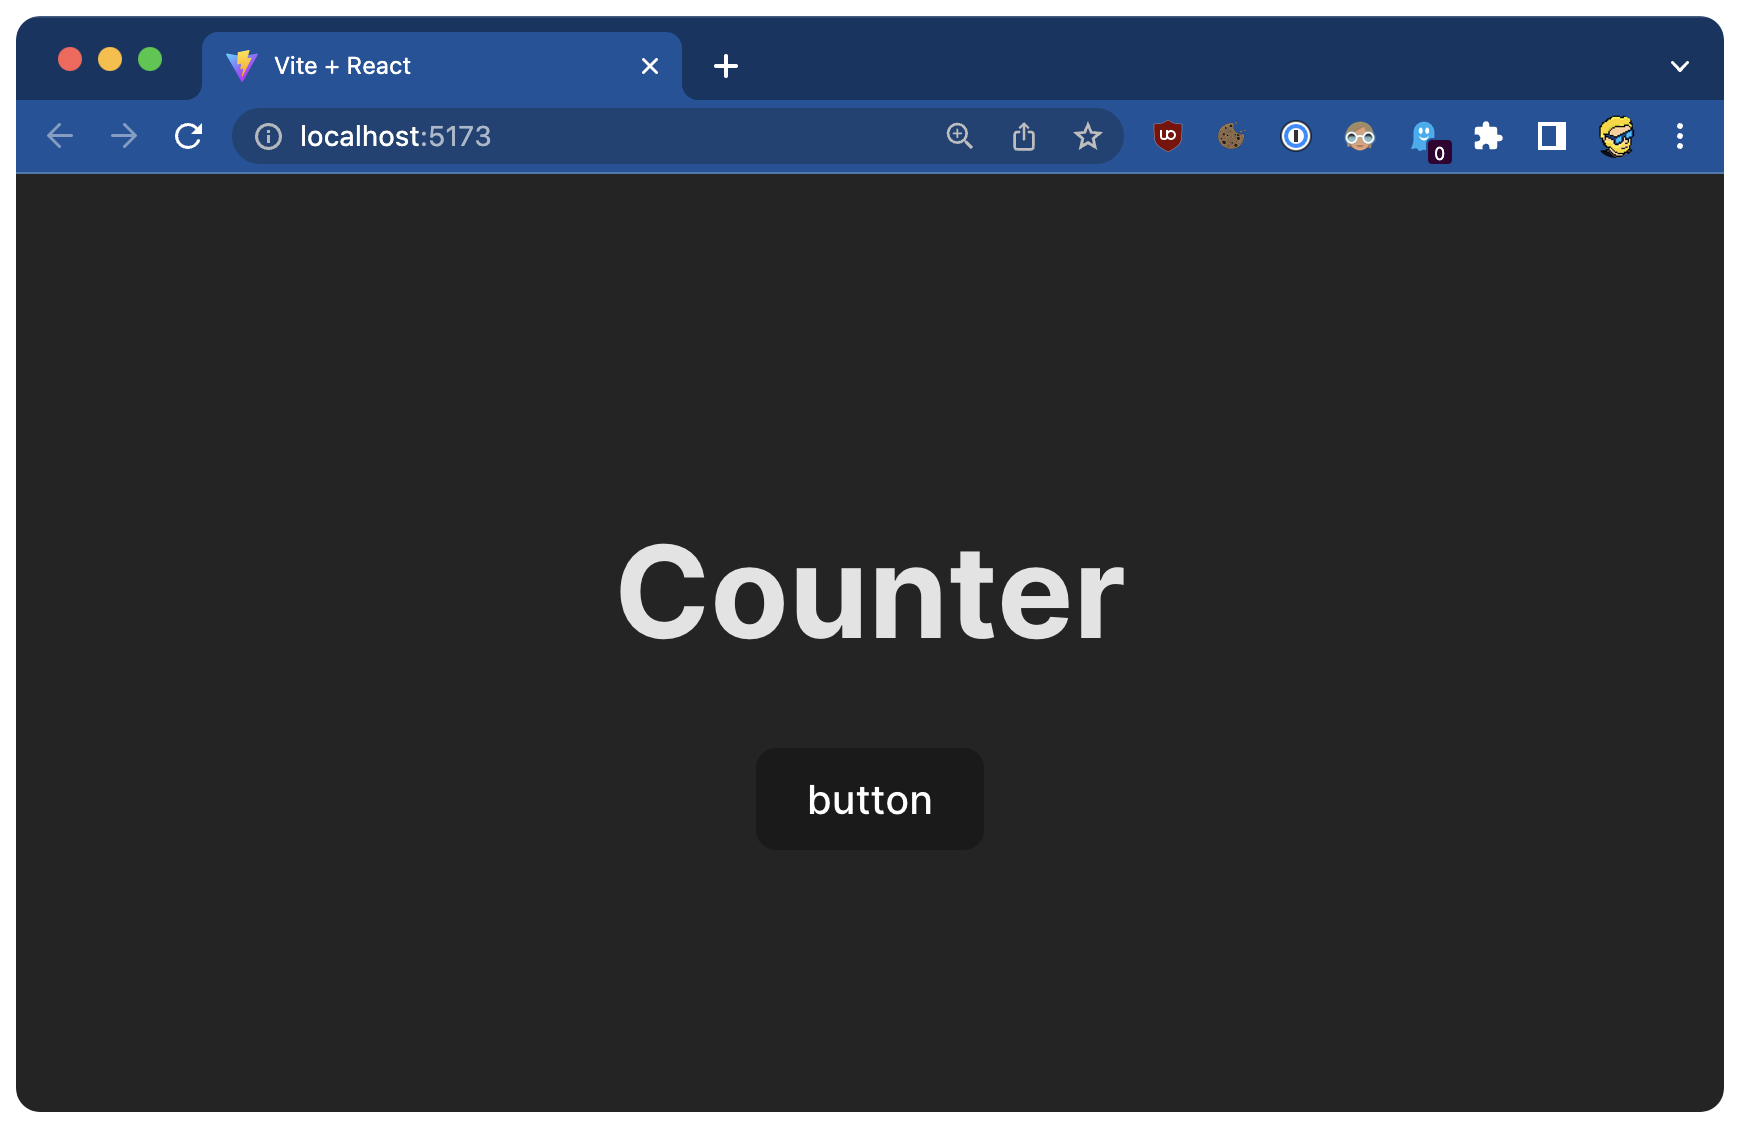1740x1128 pixels.
Task: Reload the current page
Action: point(188,136)
